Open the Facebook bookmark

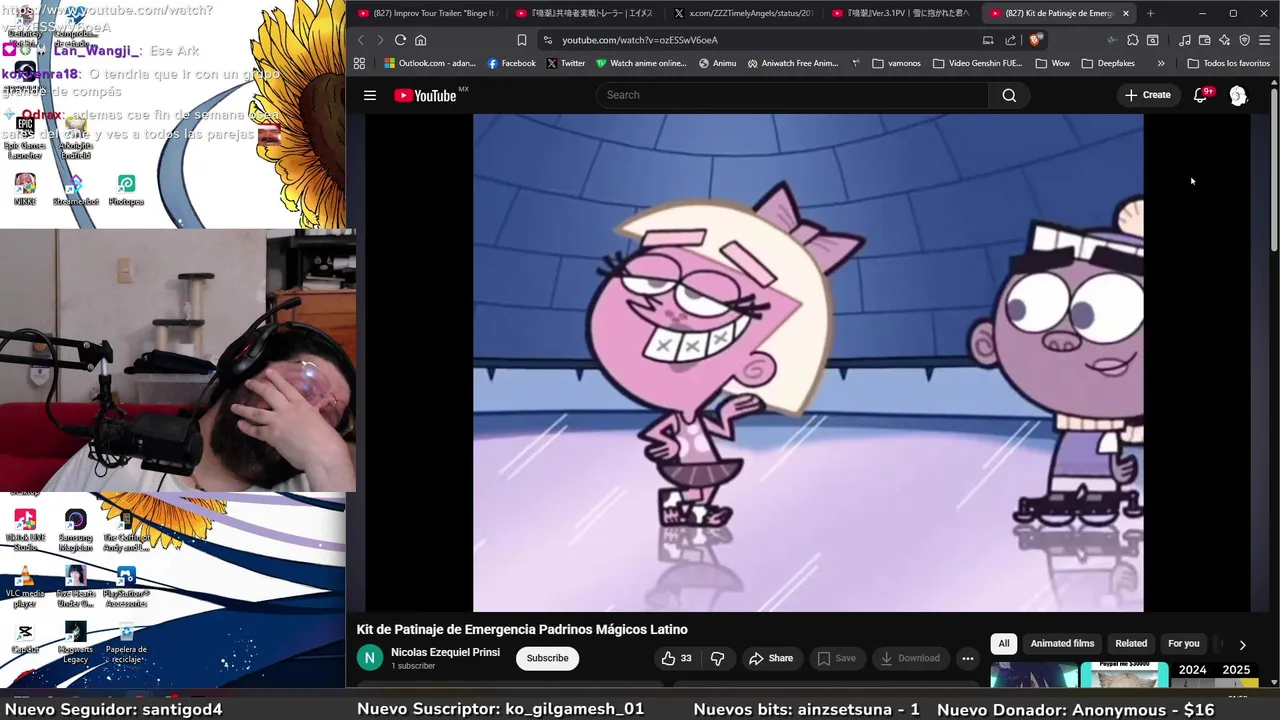pyautogui.click(x=512, y=63)
